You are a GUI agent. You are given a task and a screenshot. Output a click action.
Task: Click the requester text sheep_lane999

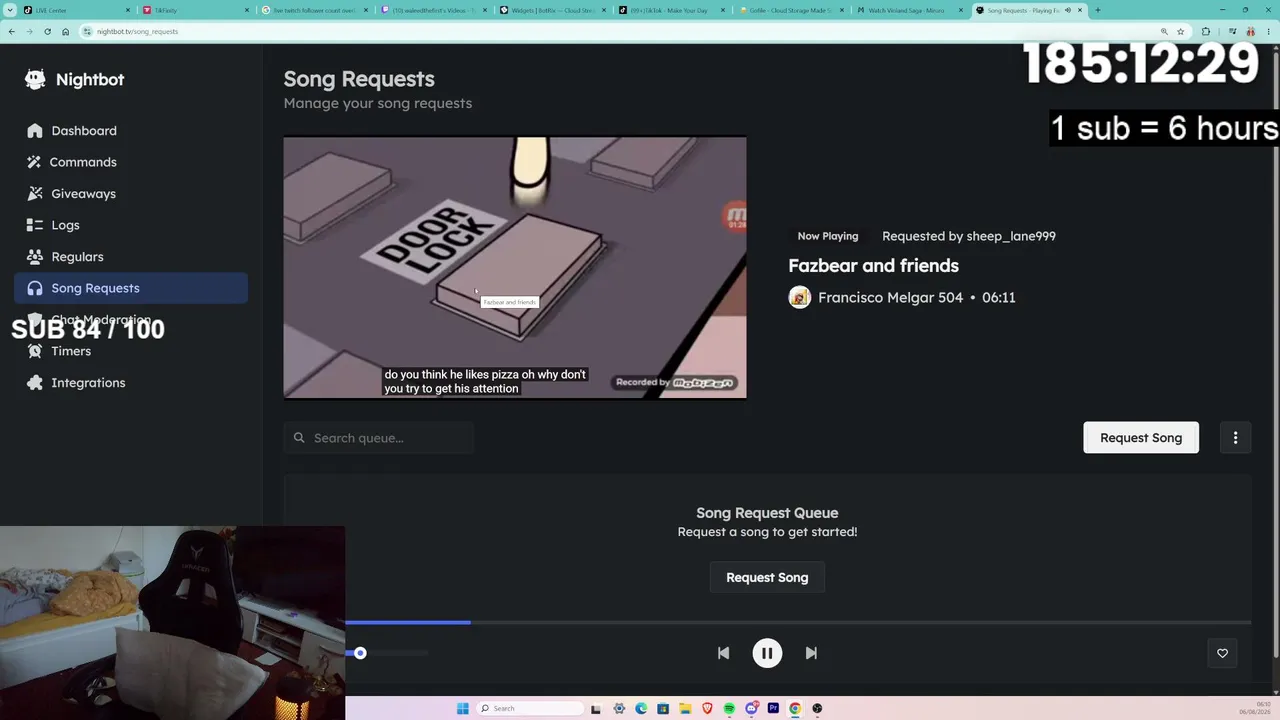pos(1010,236)
